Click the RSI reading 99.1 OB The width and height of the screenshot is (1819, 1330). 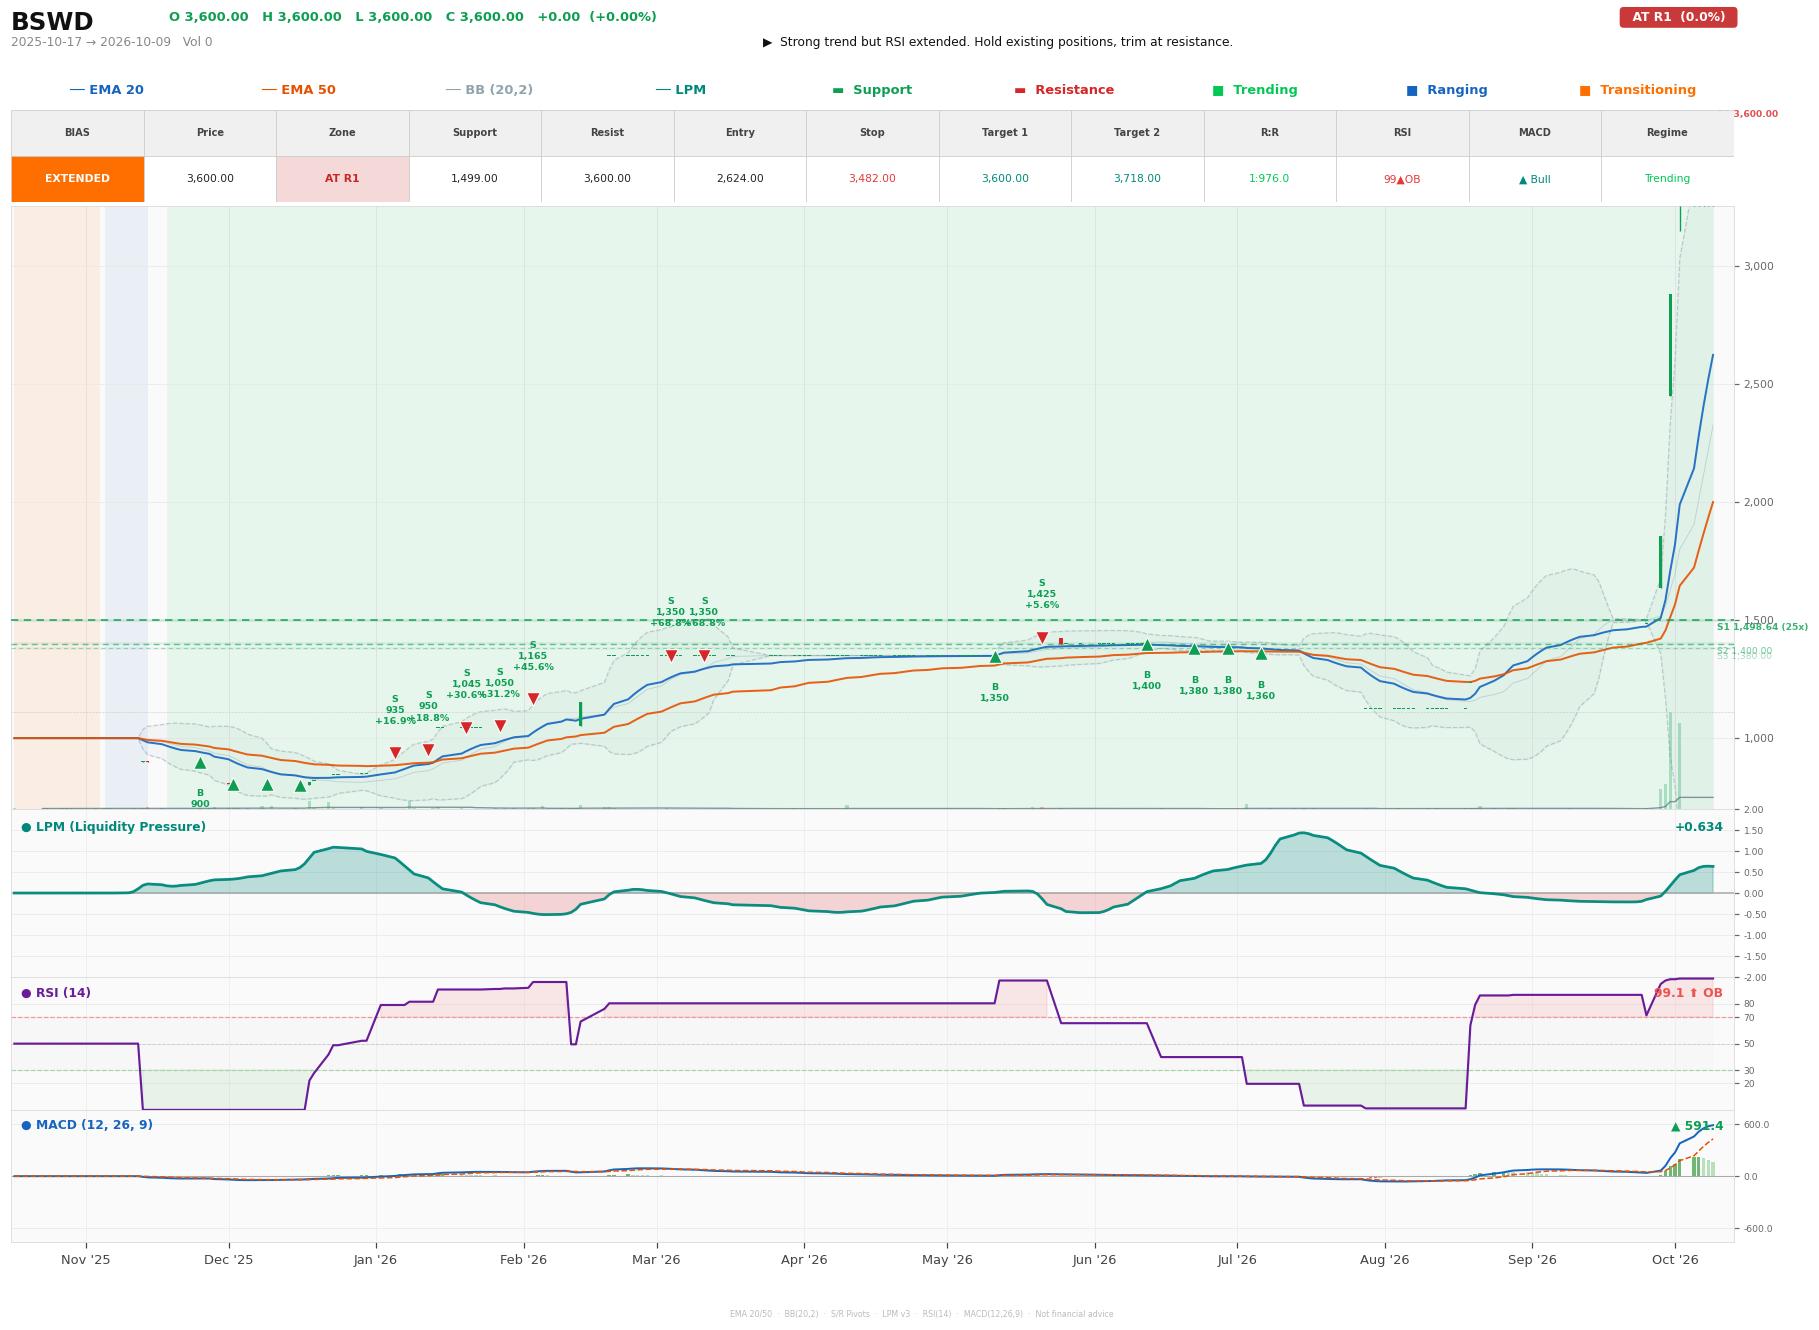[x=1688, y=993]
